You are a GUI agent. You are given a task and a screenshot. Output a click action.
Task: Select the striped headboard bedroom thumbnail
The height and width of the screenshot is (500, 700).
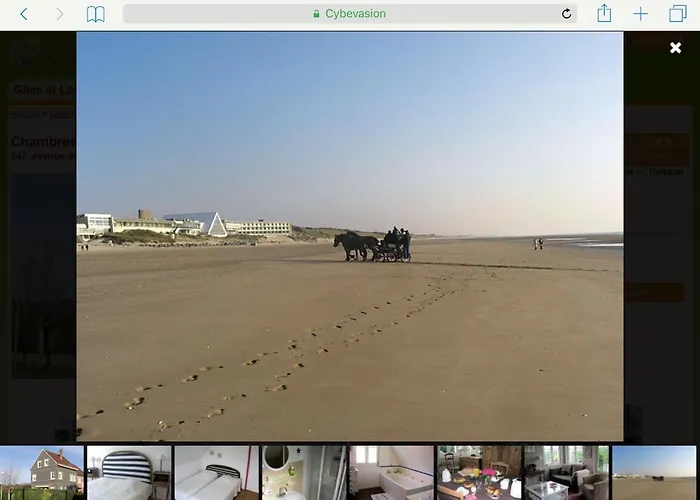point(128,473)
